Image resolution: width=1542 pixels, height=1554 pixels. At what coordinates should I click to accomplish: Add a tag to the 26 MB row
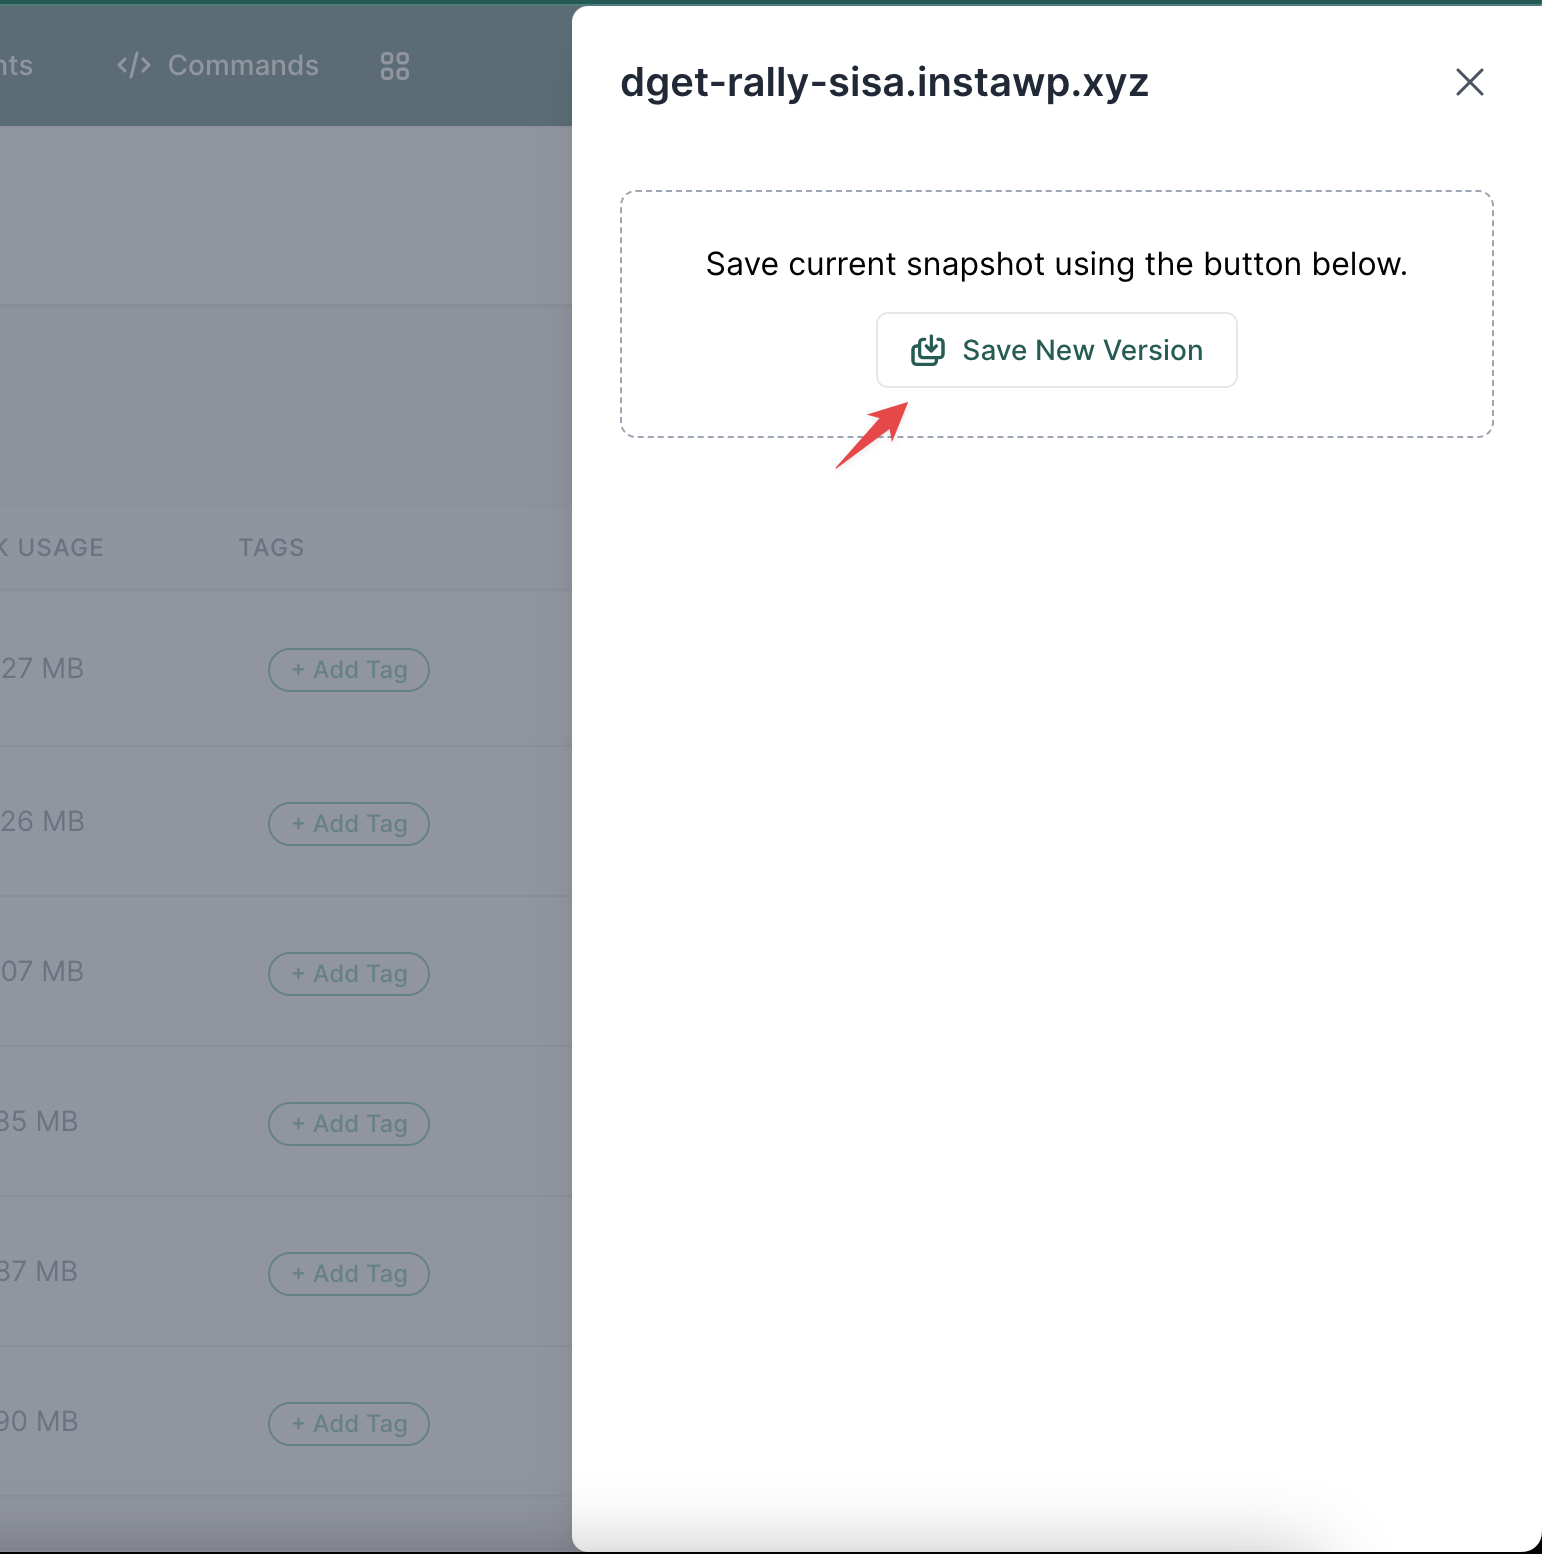tap(349, 824)
